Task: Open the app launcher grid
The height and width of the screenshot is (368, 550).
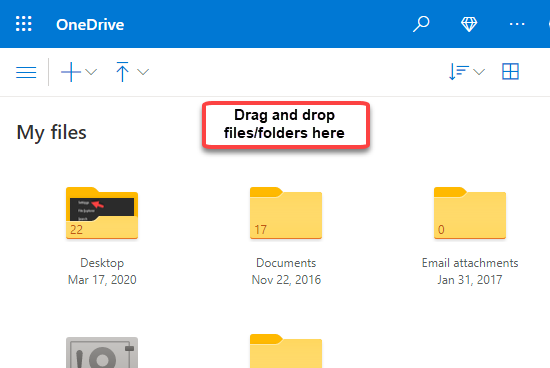Action: [24, 24]
